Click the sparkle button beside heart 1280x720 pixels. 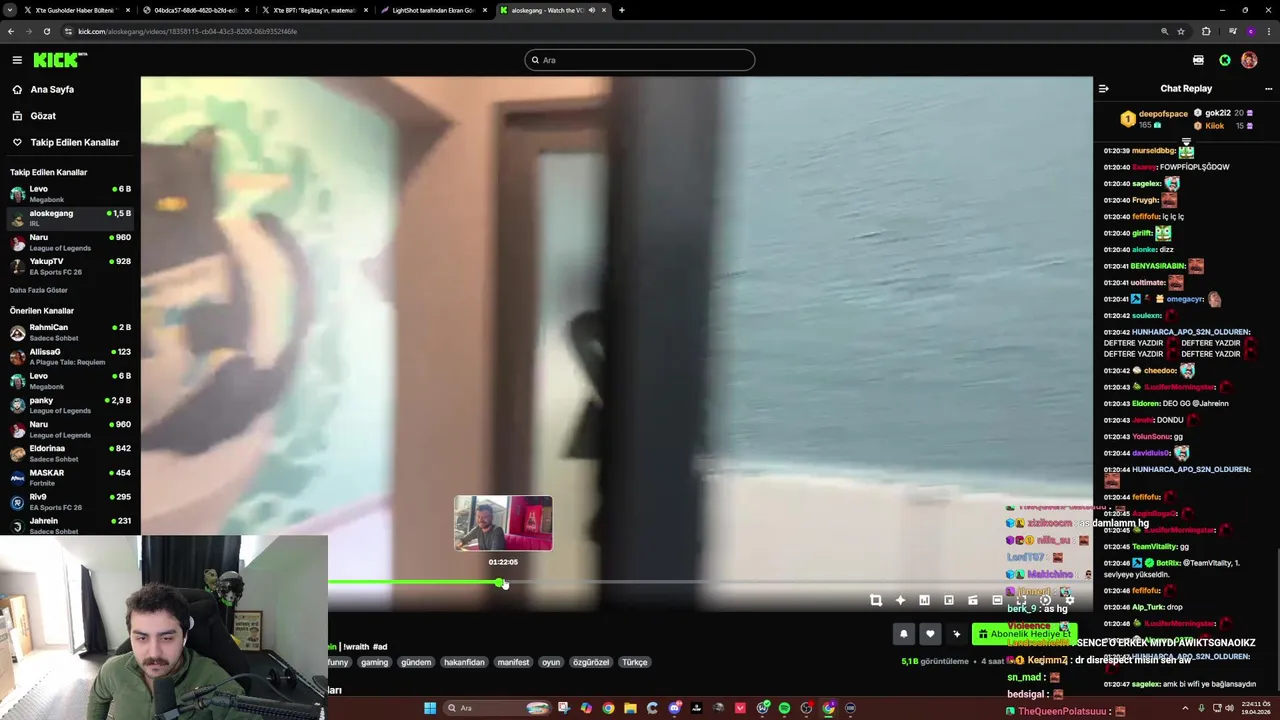coord(956,634)
